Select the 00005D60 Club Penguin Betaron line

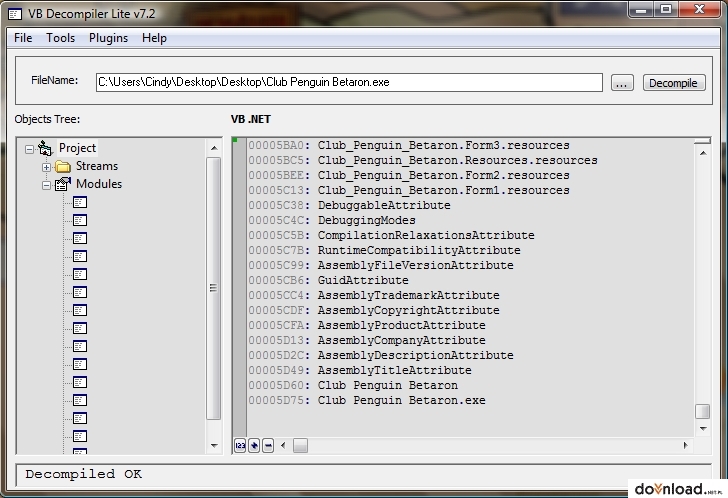click(x=353, y=385)
